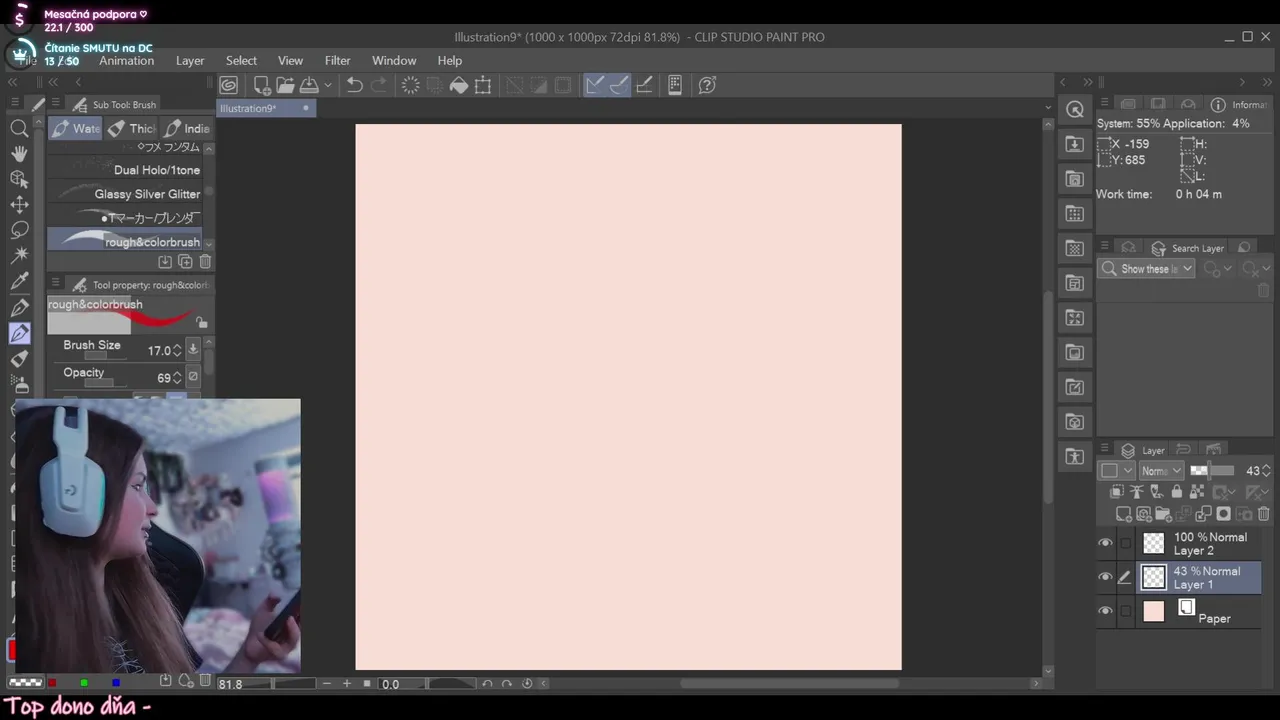This screenshot has height=720, width=1280.
Task: Delete the selected layer trash icon
Action: click(1264, 514)
